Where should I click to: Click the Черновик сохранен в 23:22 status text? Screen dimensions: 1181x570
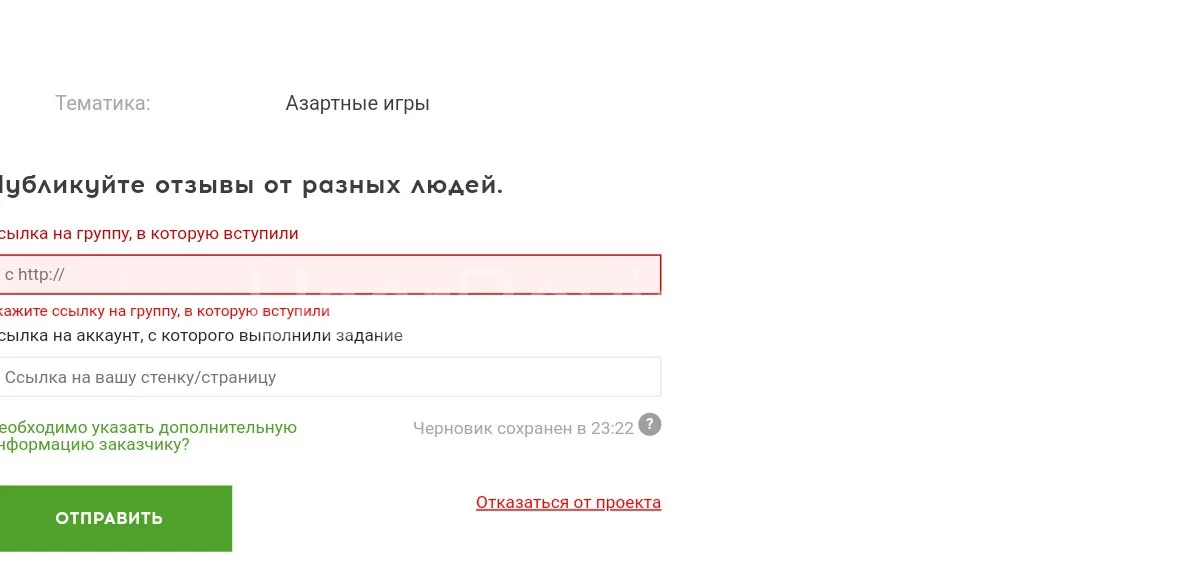pos(523,428)
